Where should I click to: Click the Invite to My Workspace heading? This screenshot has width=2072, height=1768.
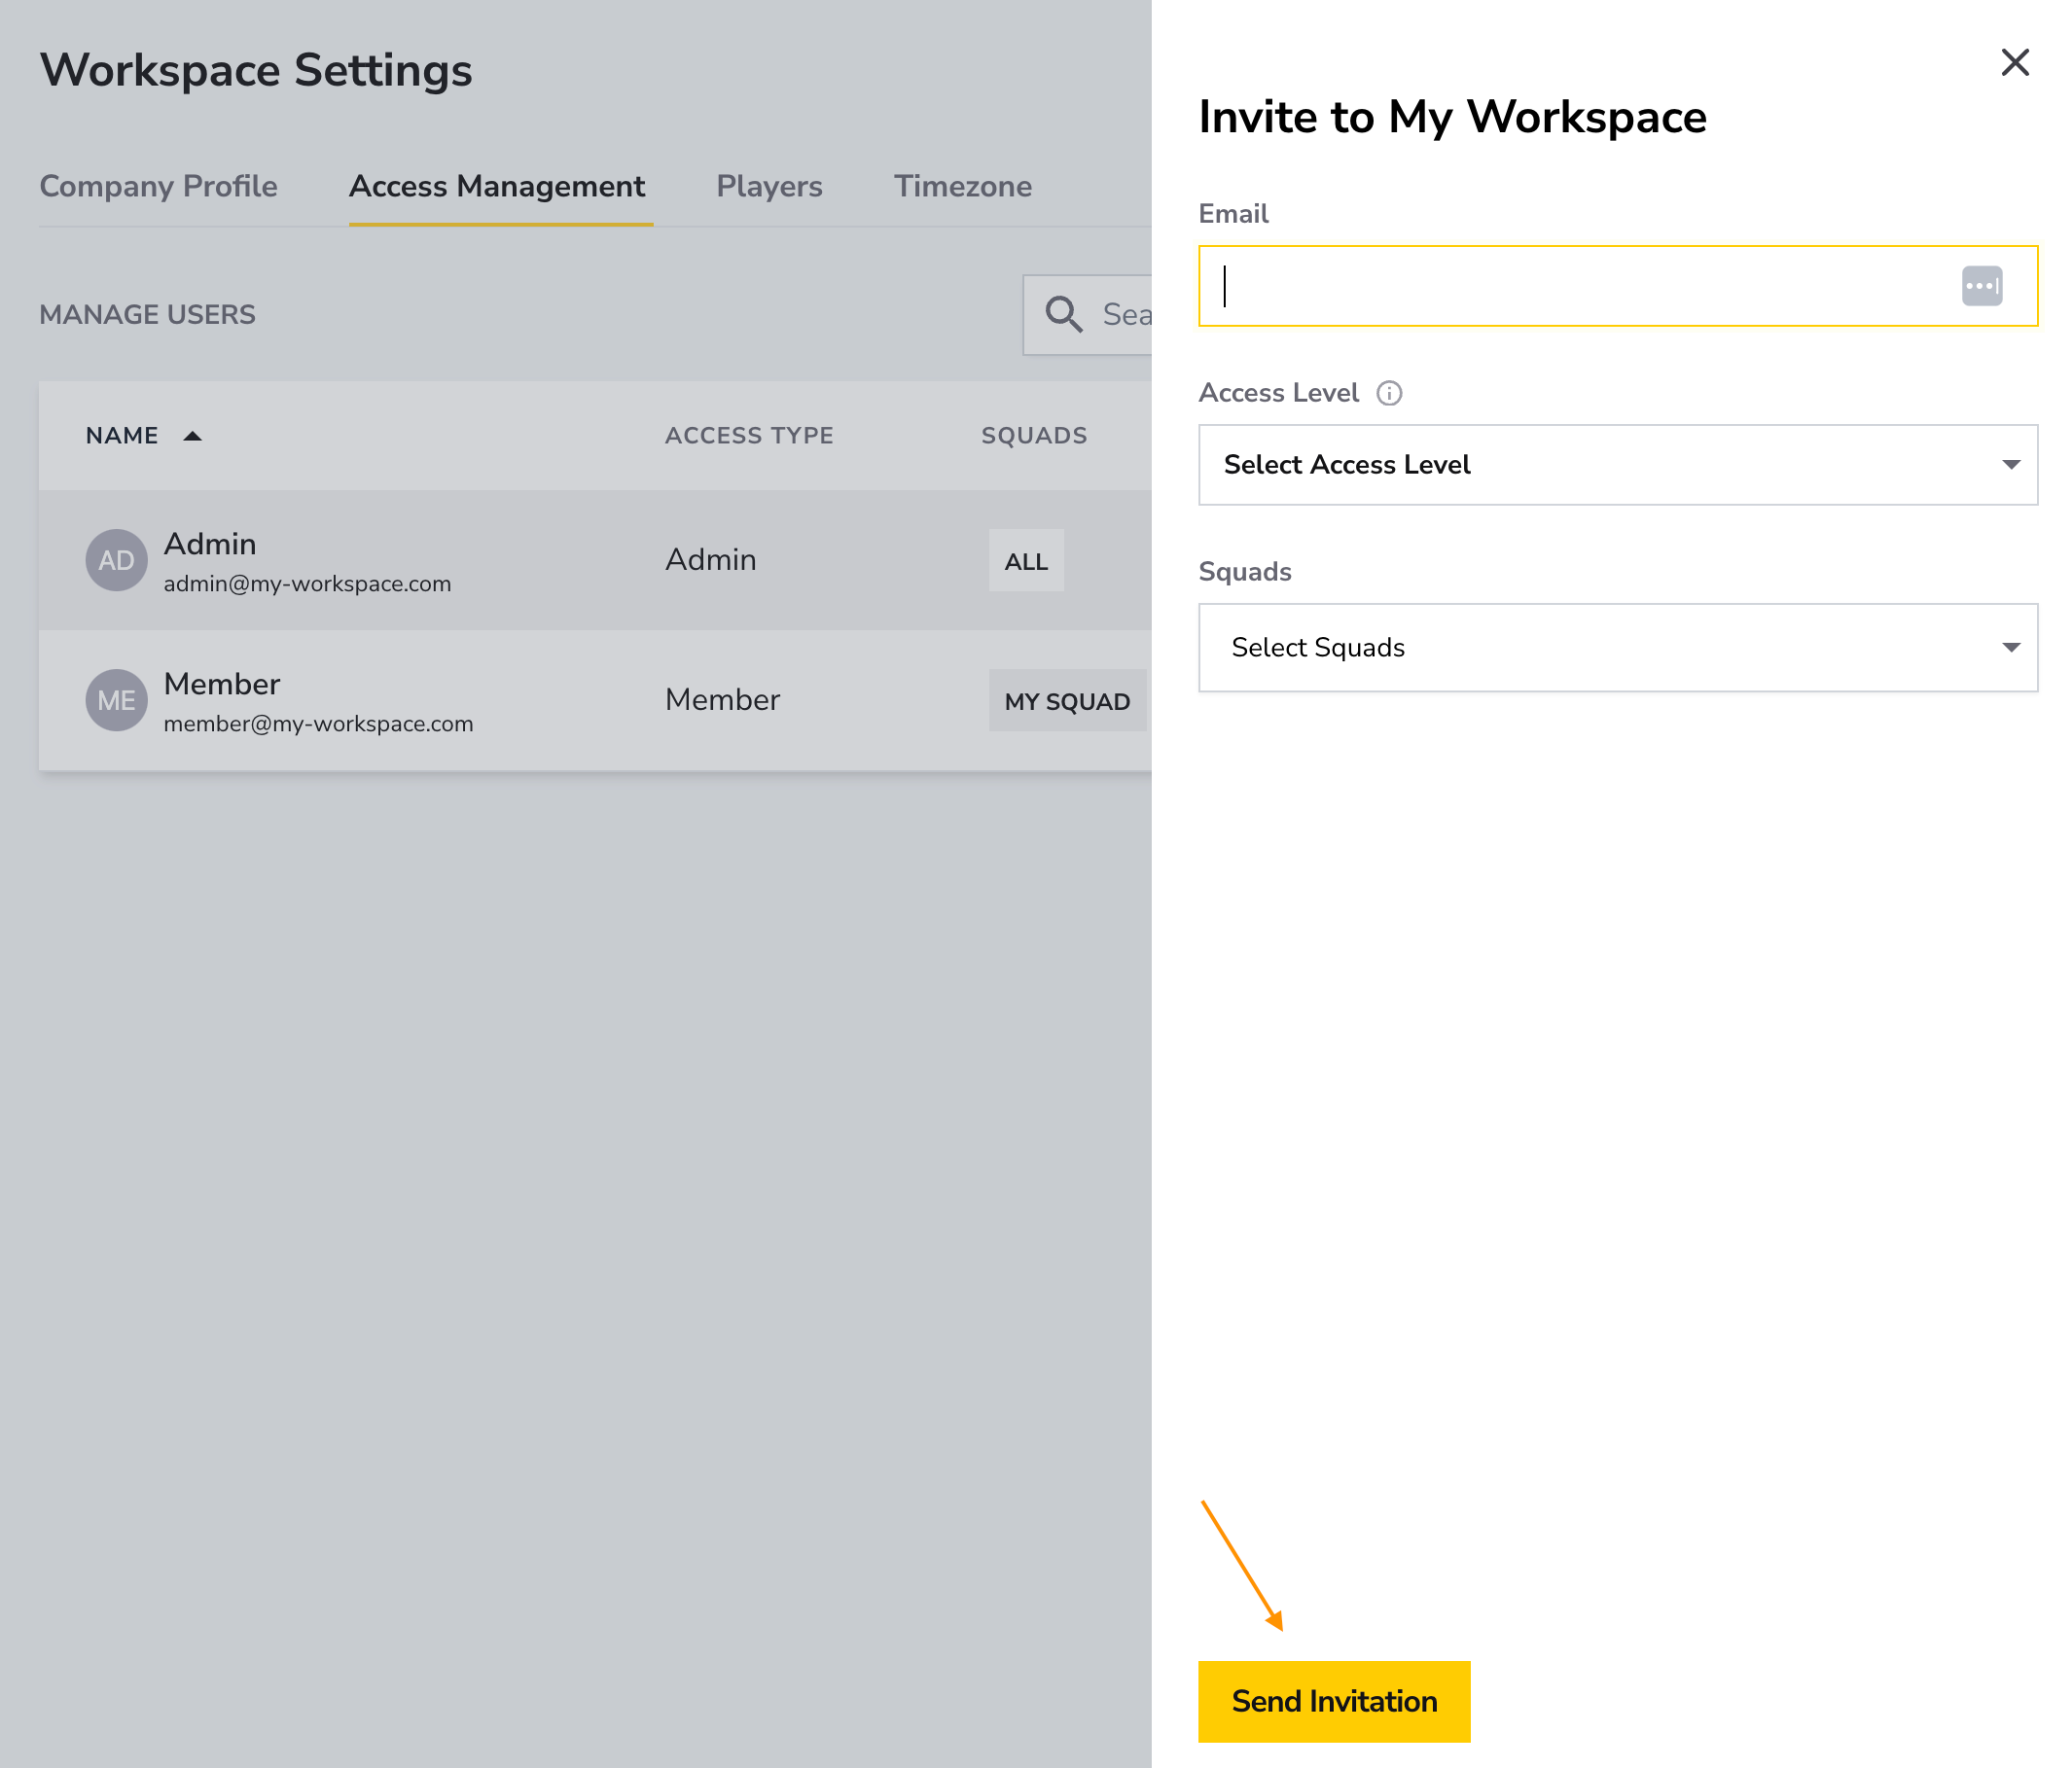(1452, 117)
